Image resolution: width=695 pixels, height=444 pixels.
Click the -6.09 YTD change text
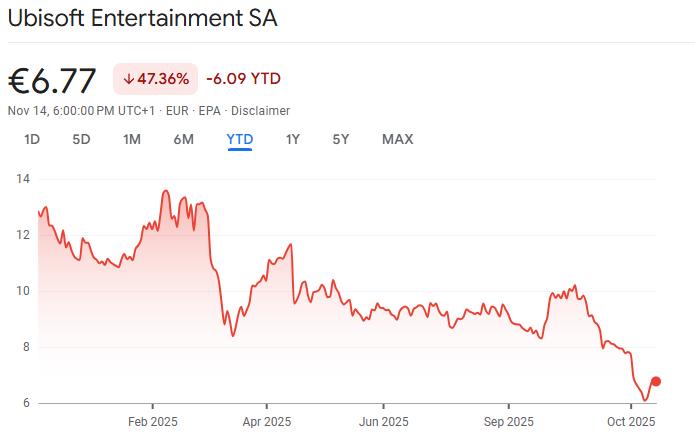pos(243,78)
